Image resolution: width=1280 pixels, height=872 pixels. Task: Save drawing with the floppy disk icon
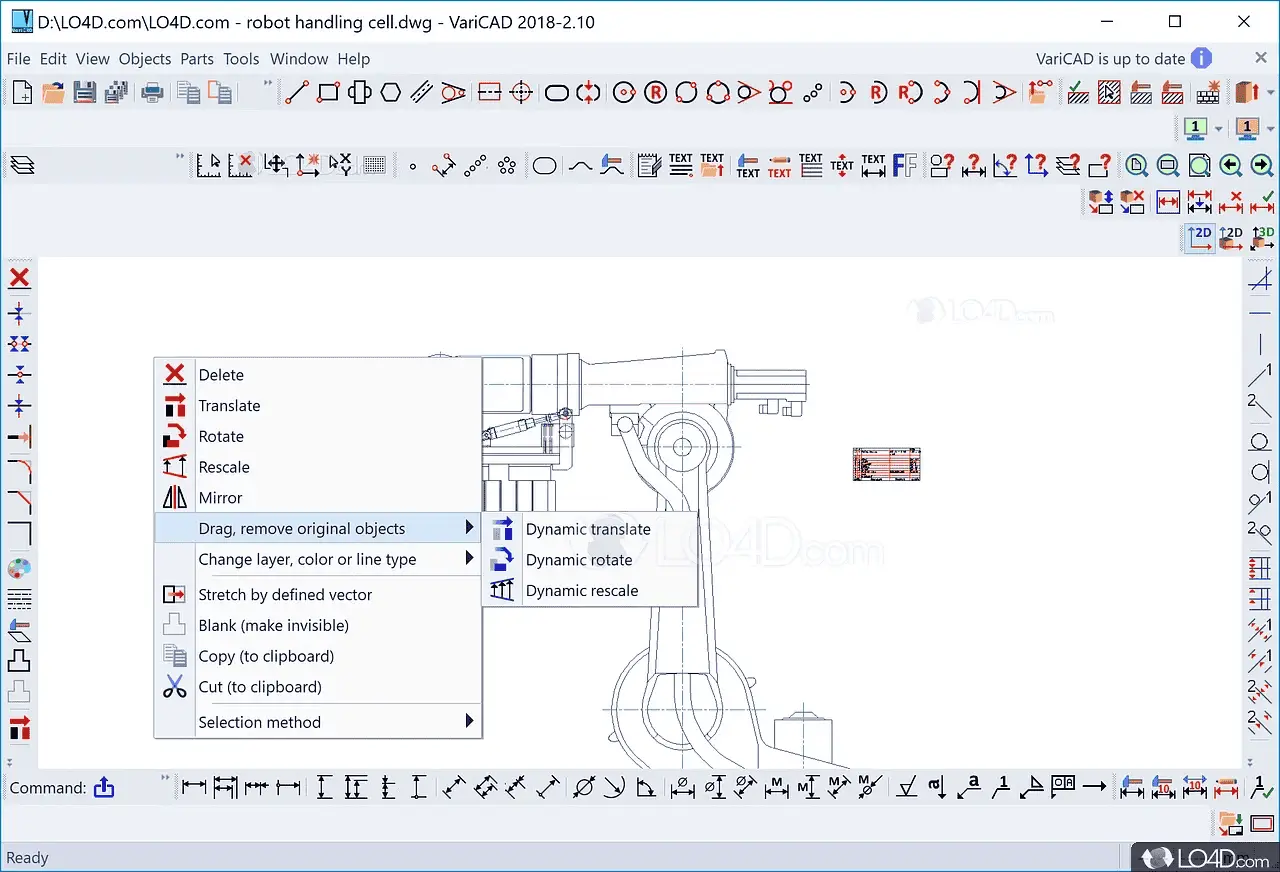(85, 93)
